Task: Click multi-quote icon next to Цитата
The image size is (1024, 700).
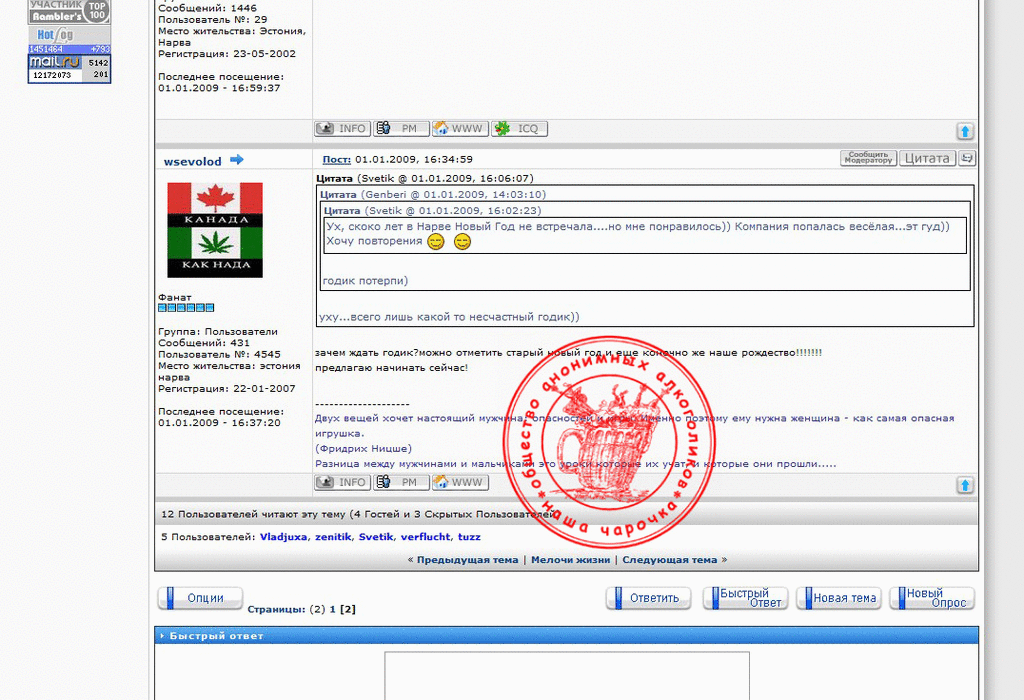Action: coord(967,158)
